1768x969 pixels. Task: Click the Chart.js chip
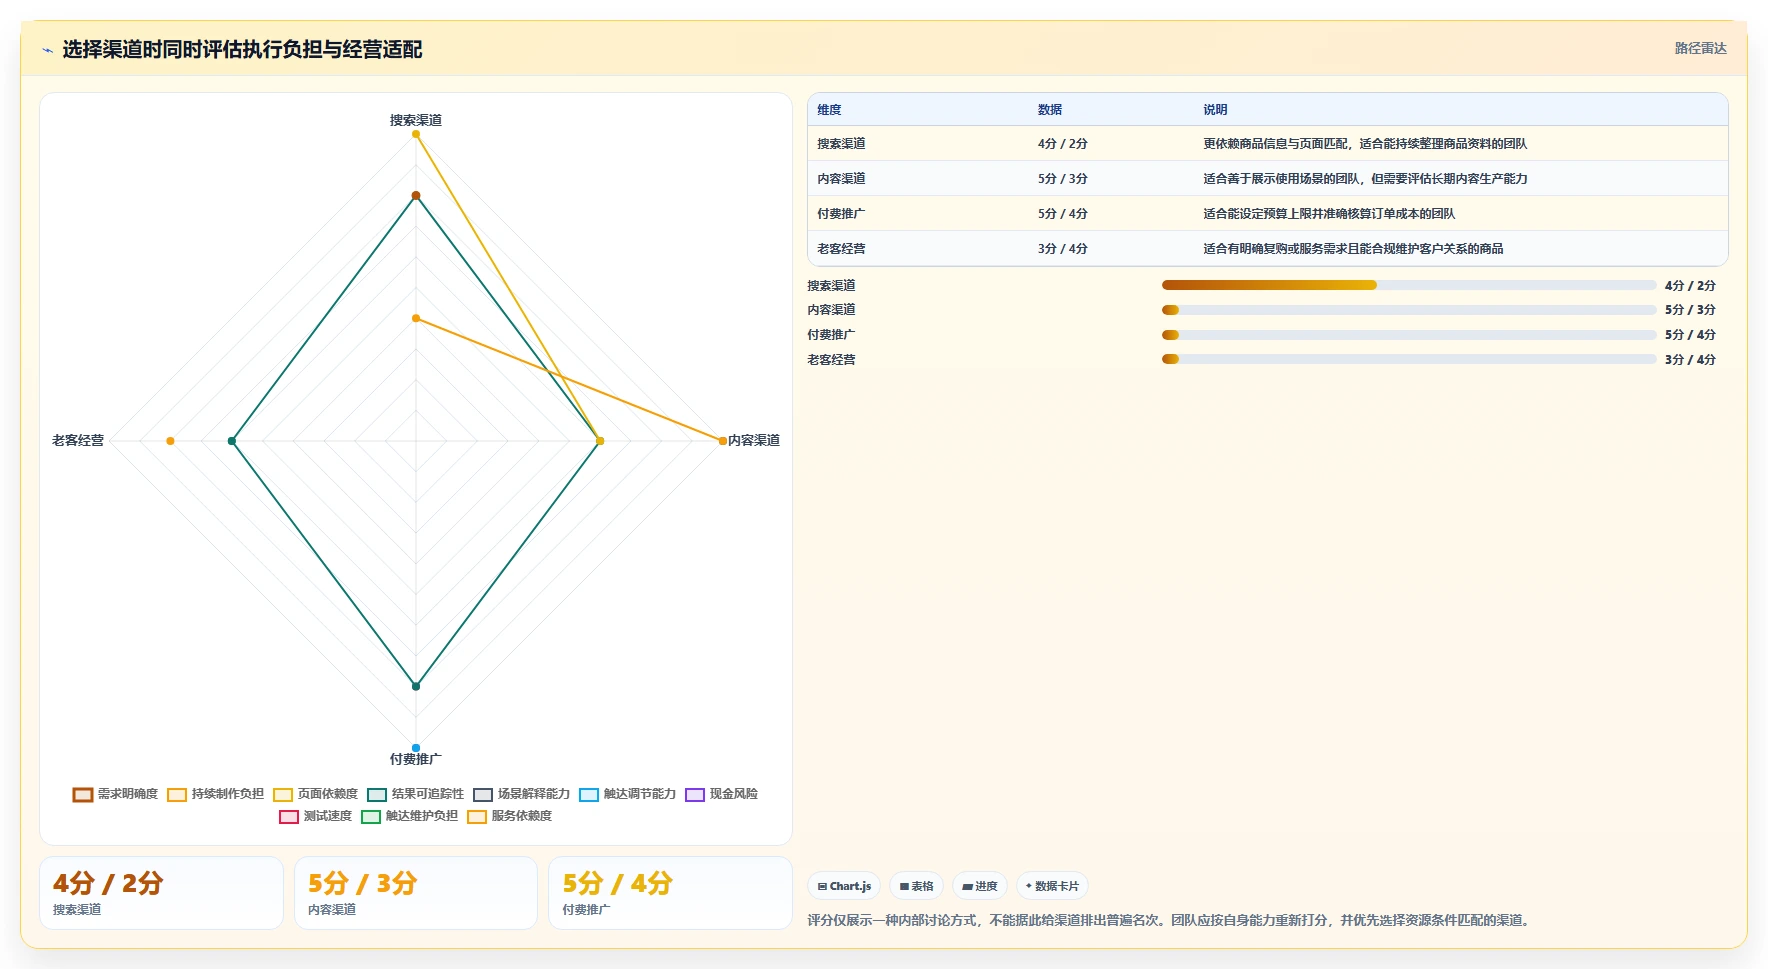pos(844,886)
